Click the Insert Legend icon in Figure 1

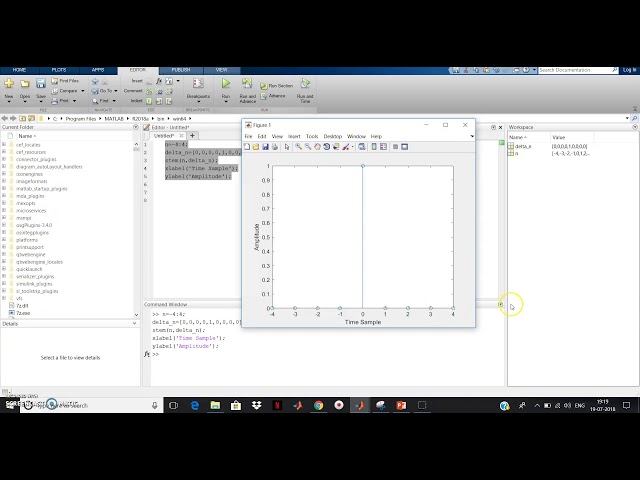(x=383, y=147)
